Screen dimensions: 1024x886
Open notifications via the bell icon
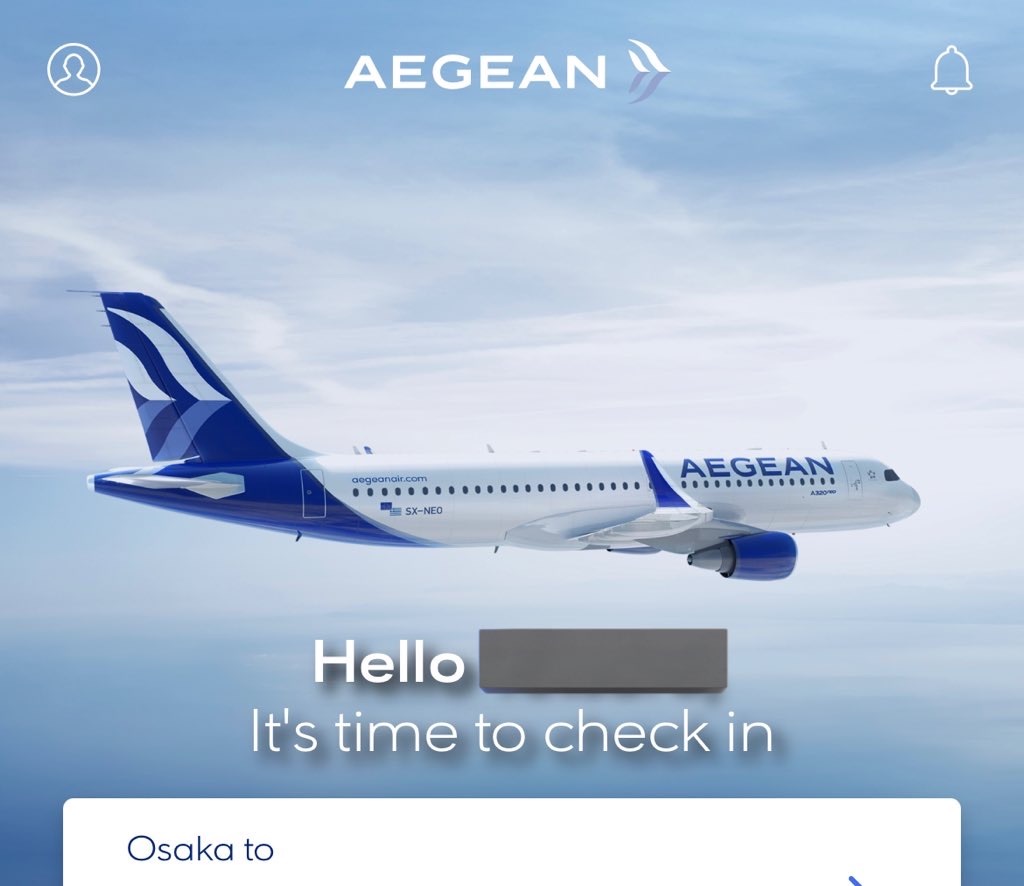[952, 70]
